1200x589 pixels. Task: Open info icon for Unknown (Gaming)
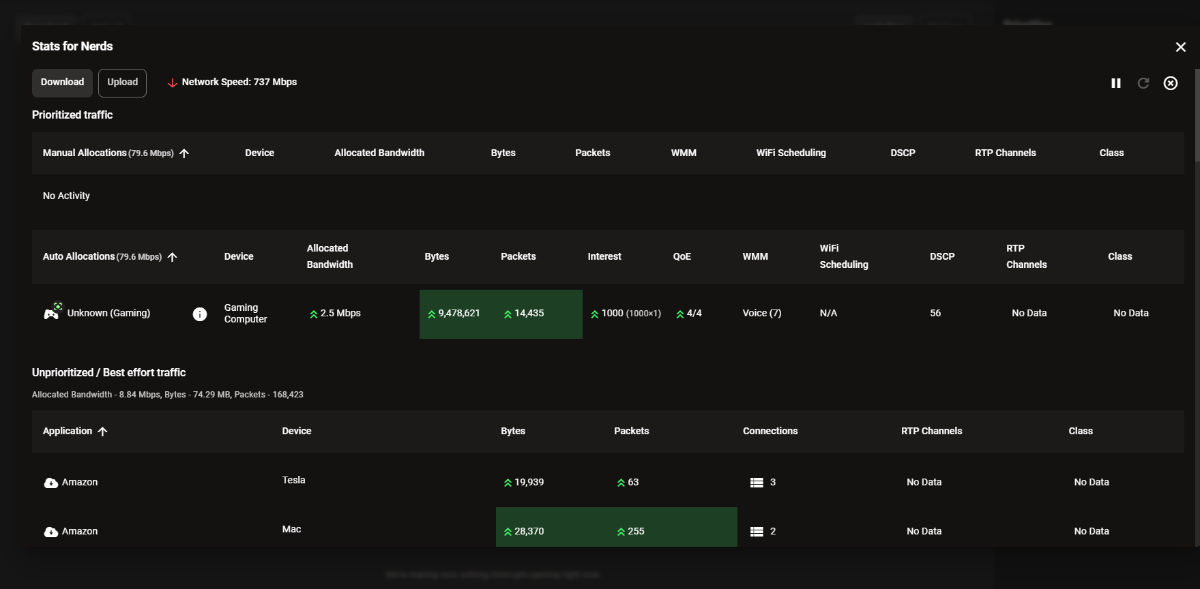(200, 314)
